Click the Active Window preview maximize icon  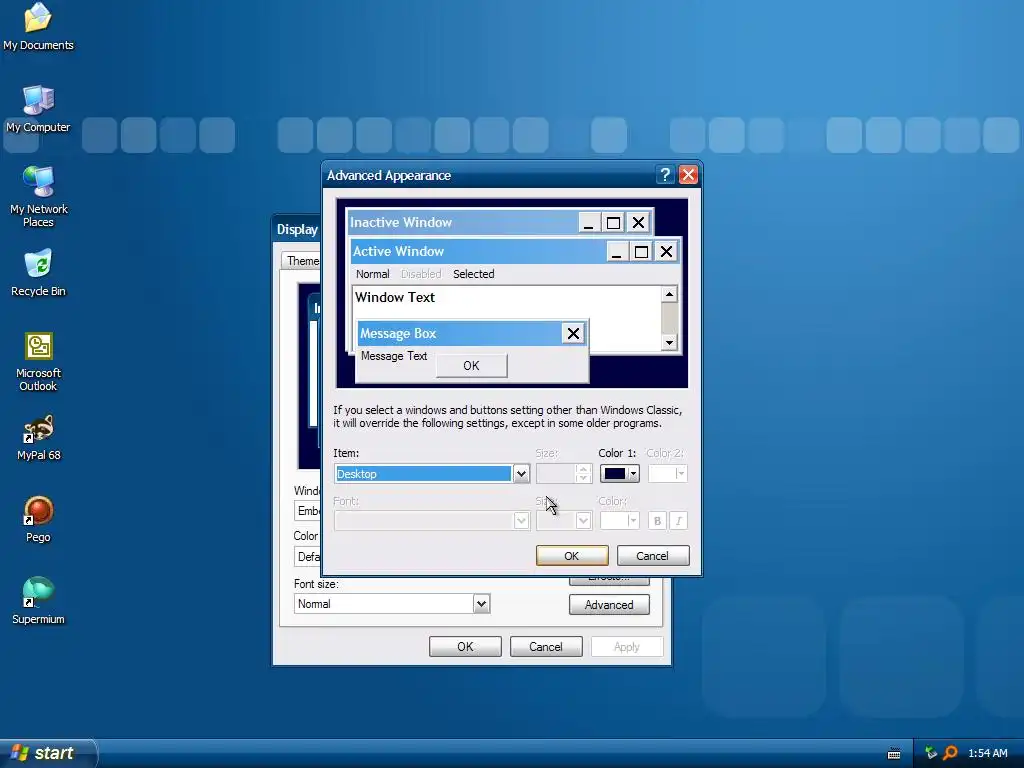click(x=641, y=251)
